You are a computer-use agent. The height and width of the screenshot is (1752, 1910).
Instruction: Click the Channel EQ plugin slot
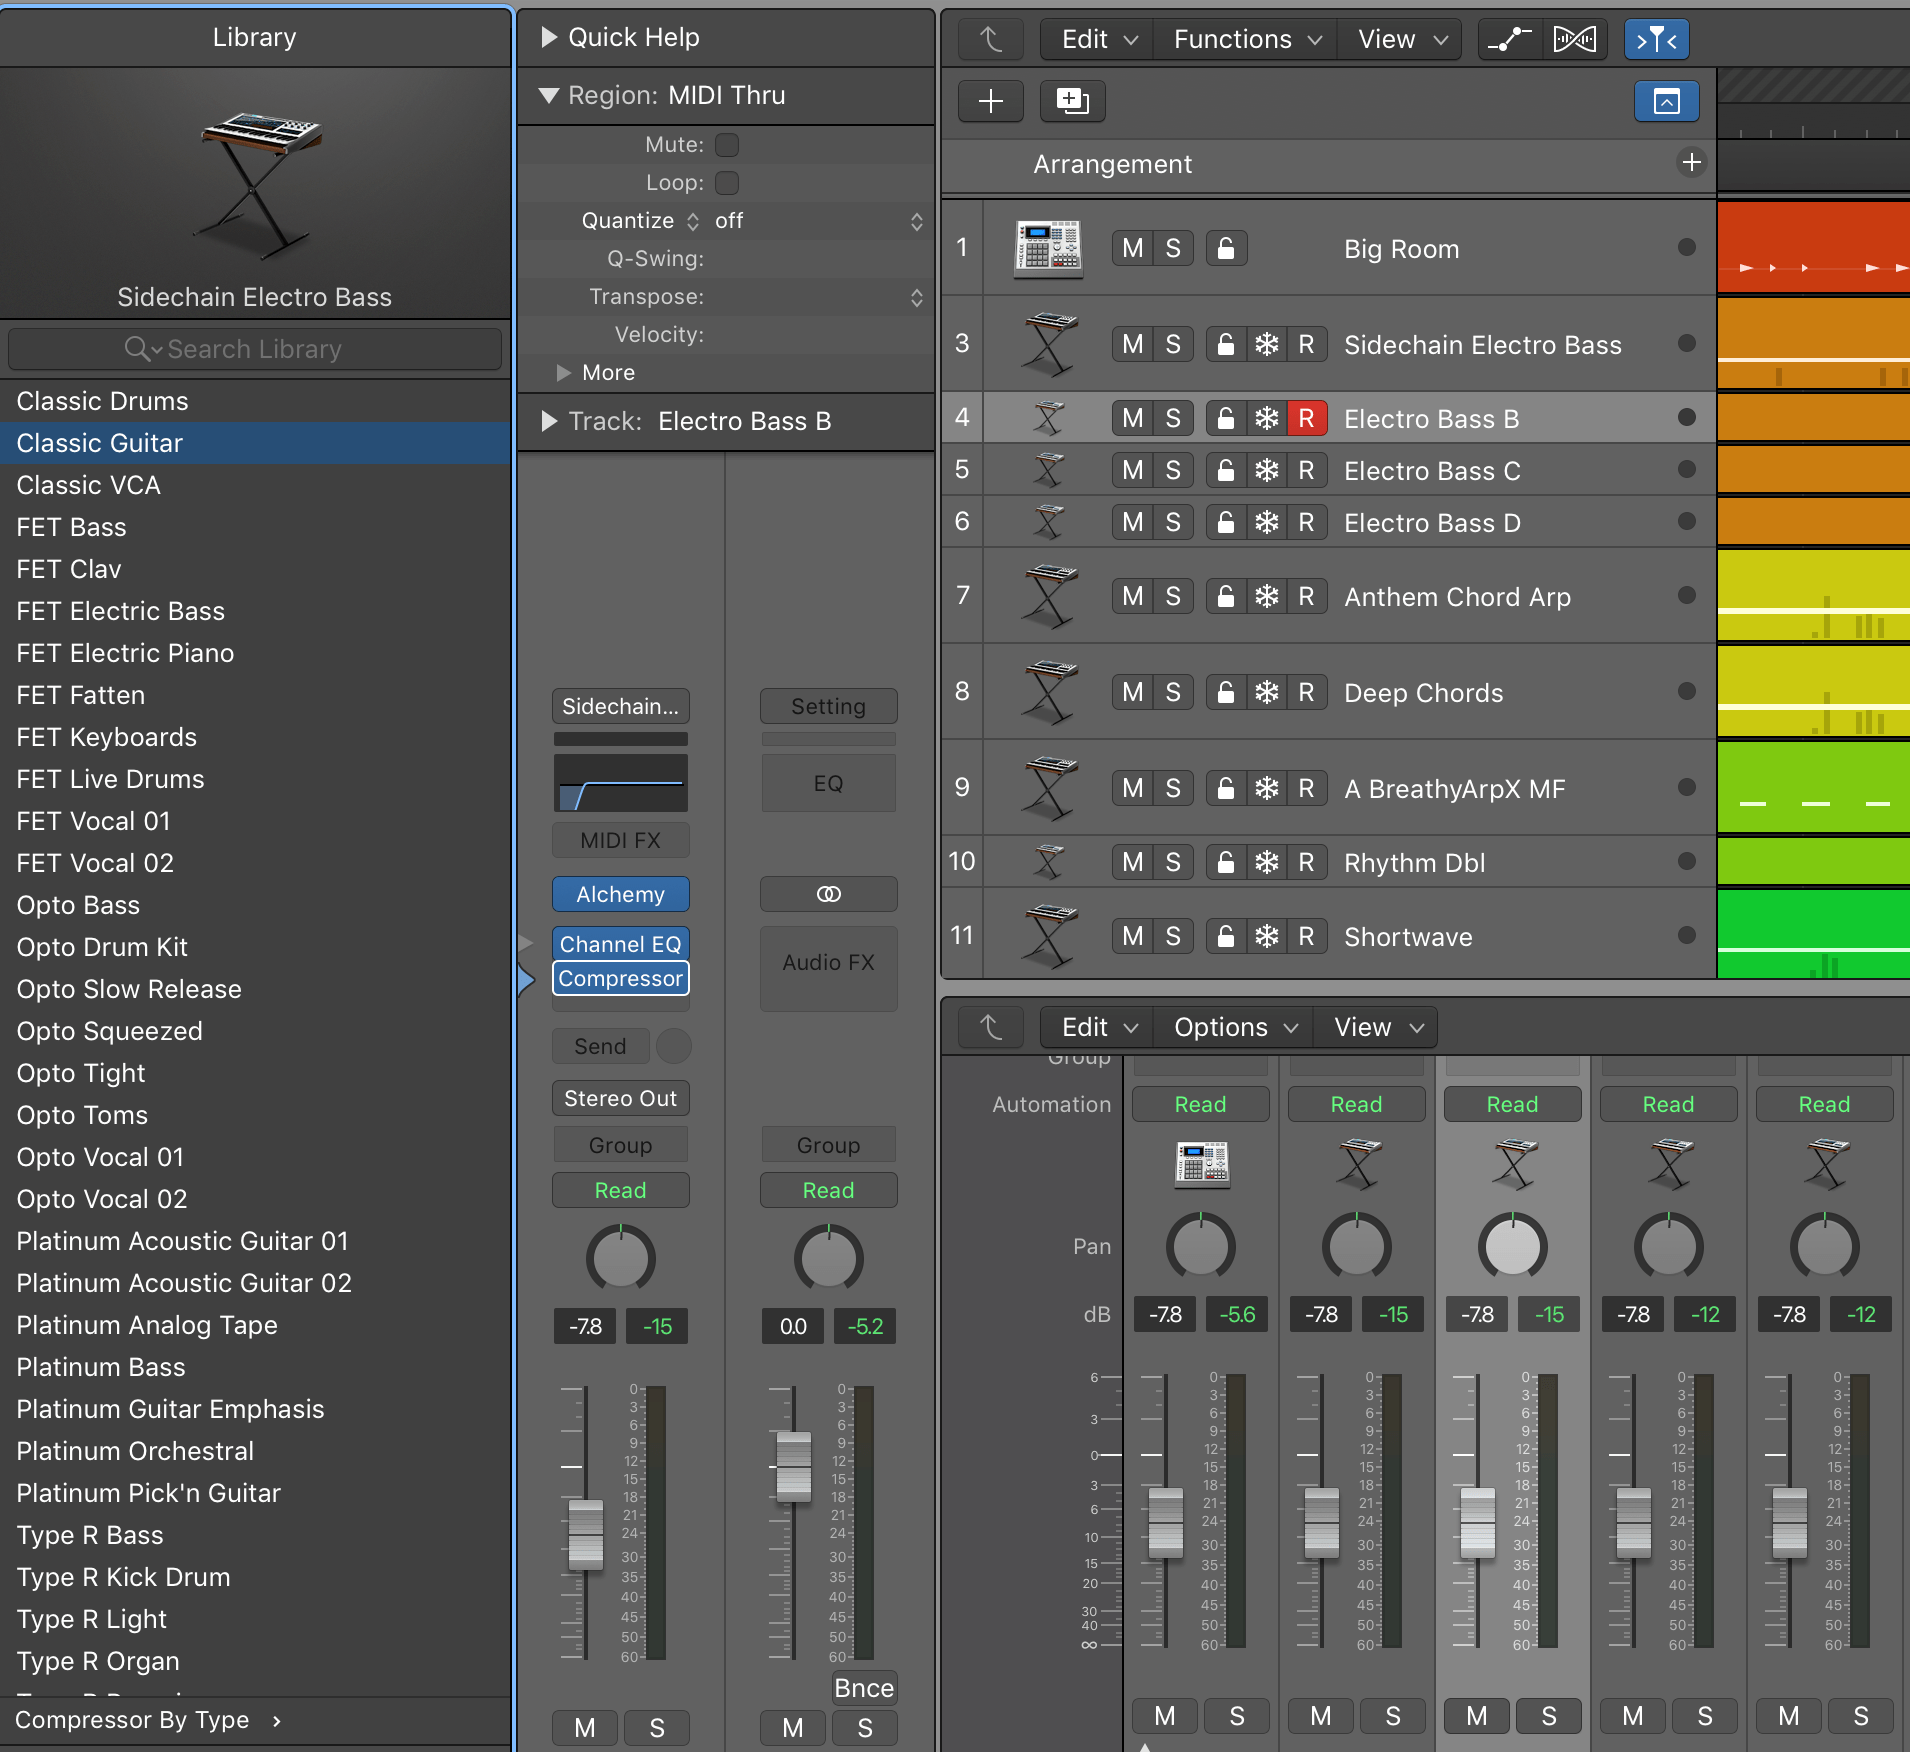pyautogui.click(x=620, y=944)
